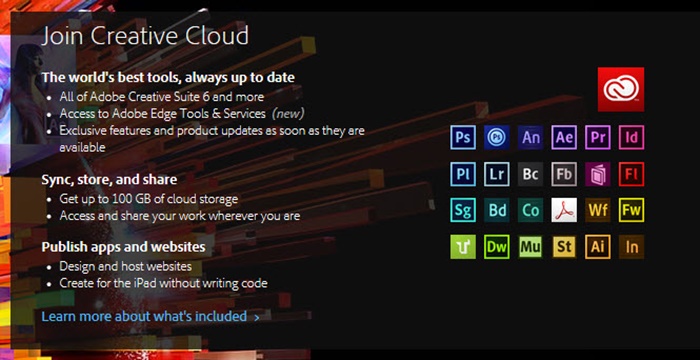Click the 'Sync, store, and share' heading

coord(109,180)
